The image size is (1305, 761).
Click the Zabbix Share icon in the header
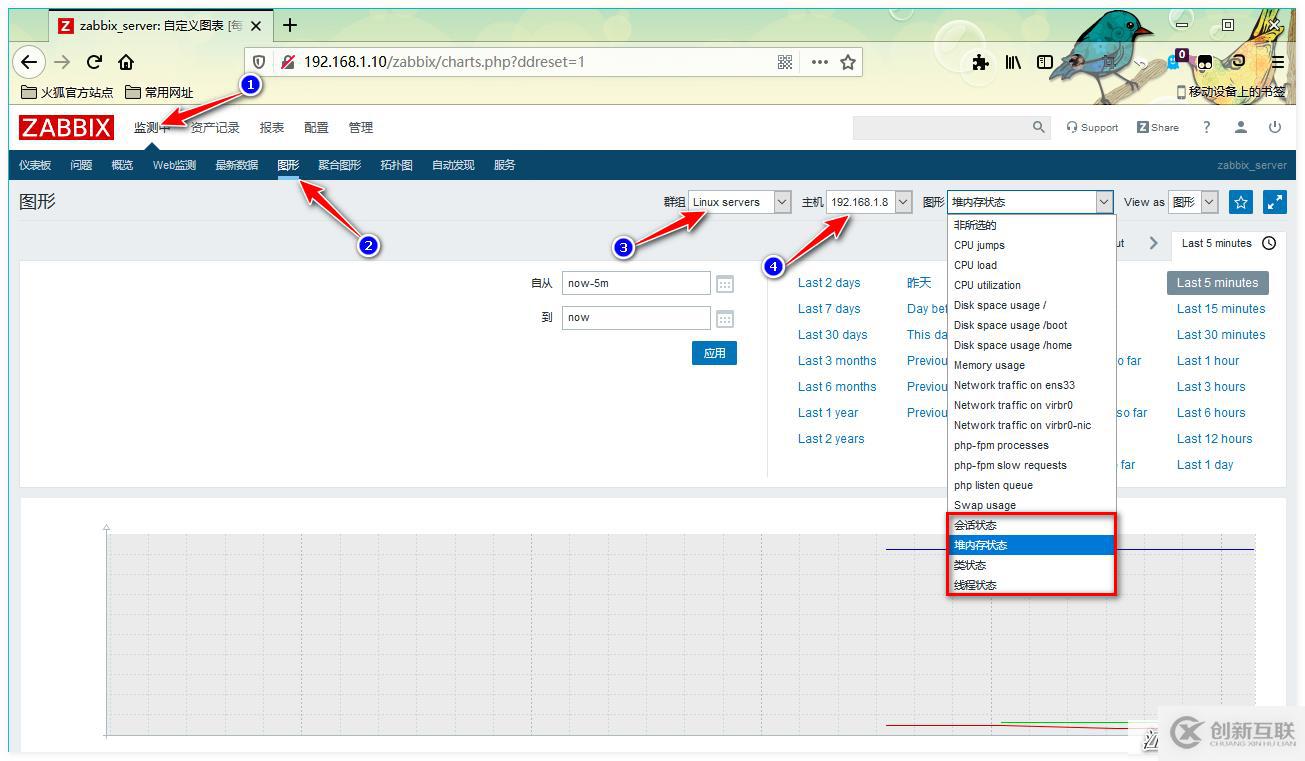point(1143,127)
